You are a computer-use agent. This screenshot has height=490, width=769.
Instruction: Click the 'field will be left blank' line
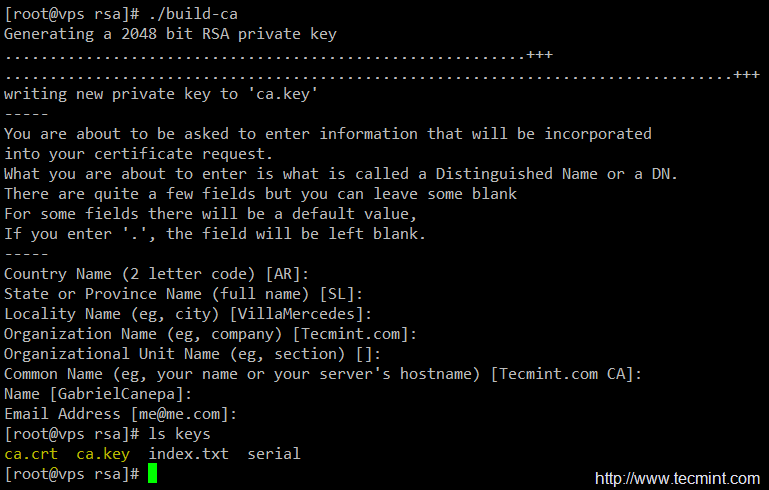330,234
